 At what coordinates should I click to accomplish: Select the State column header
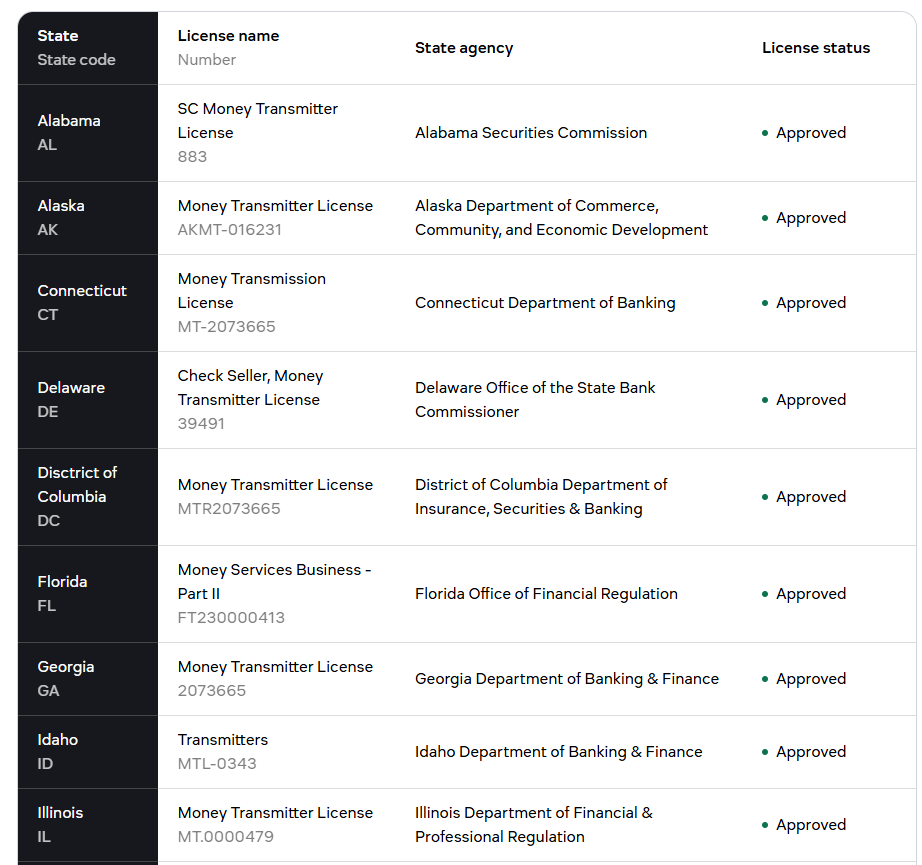click(58, 36)
